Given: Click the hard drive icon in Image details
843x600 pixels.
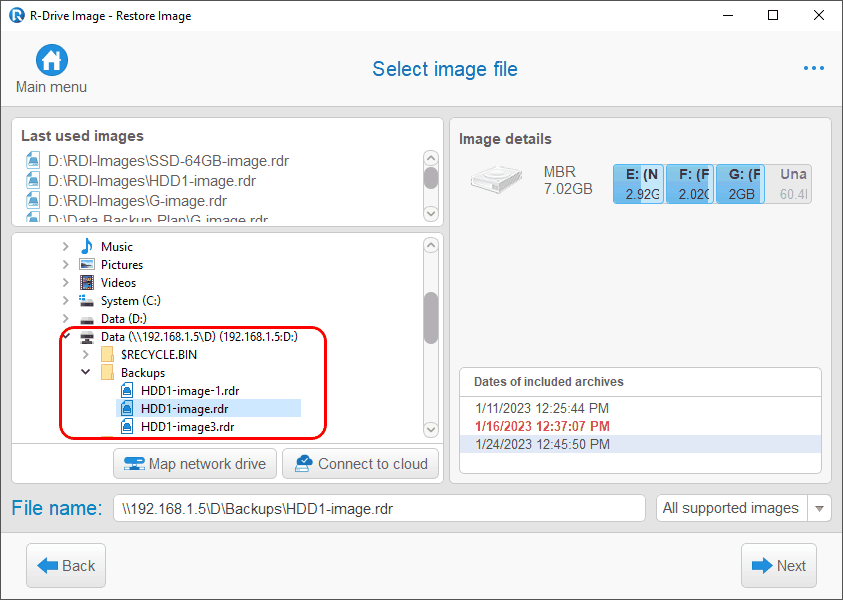Looking at the screenshot, I should pos(497,179).
